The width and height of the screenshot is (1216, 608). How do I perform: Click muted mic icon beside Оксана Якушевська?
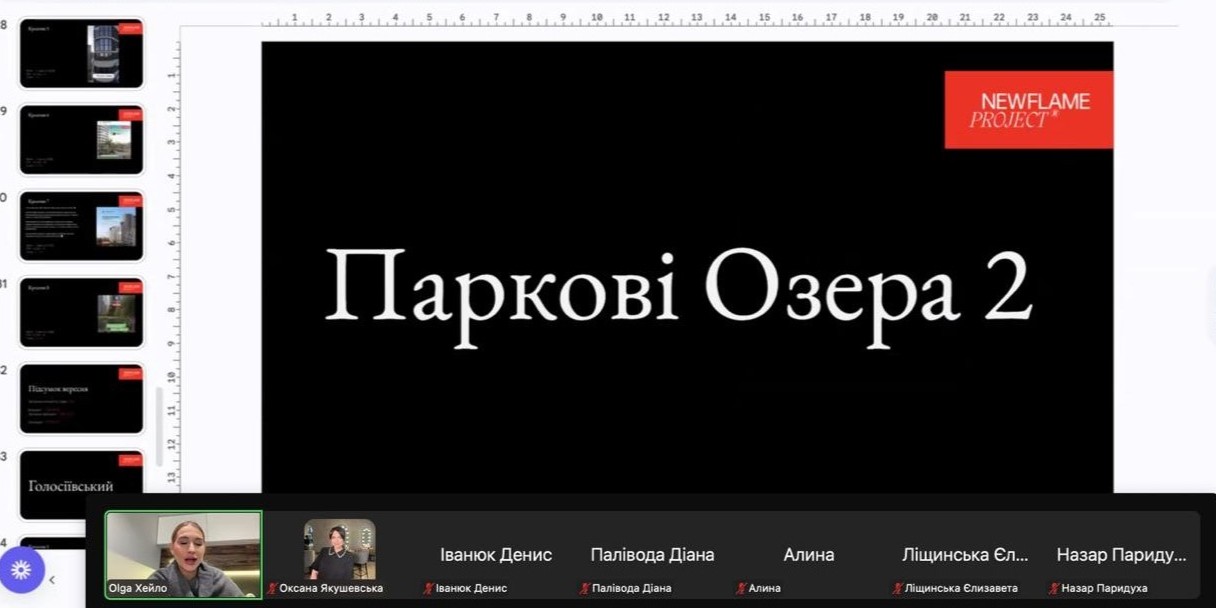(x=272, y=588)
